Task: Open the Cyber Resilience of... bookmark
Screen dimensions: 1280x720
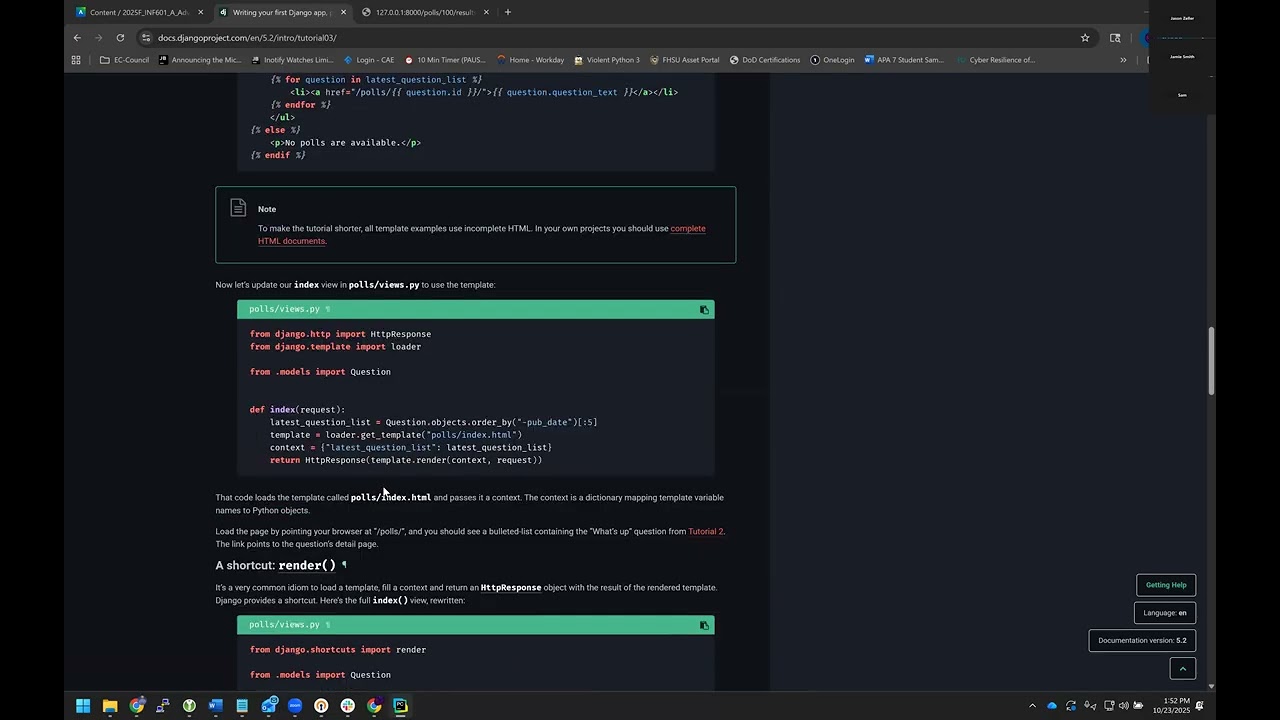Action: click(x=995, y=60)
